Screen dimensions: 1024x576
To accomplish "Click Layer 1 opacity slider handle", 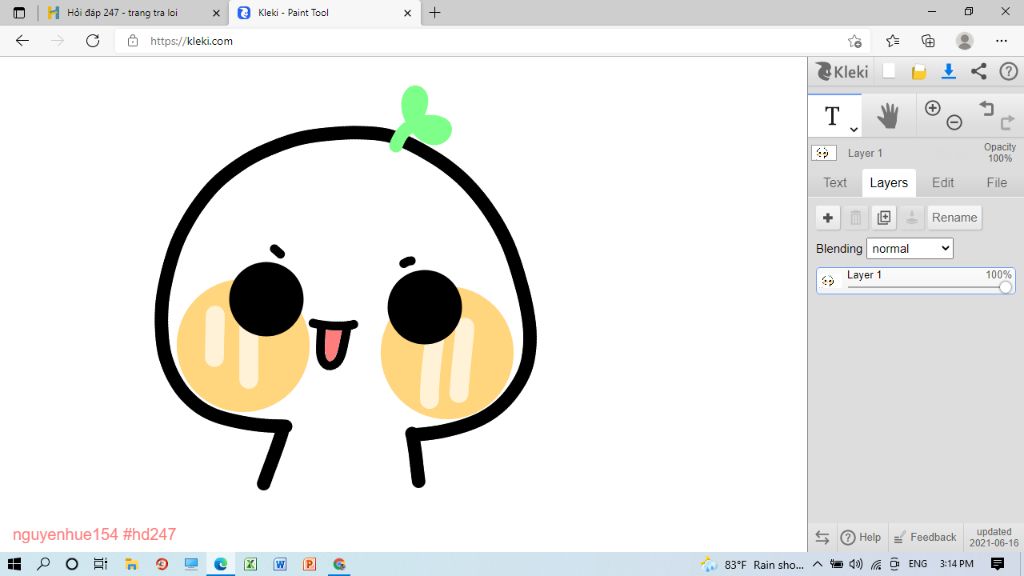I will pos(1005,287).
